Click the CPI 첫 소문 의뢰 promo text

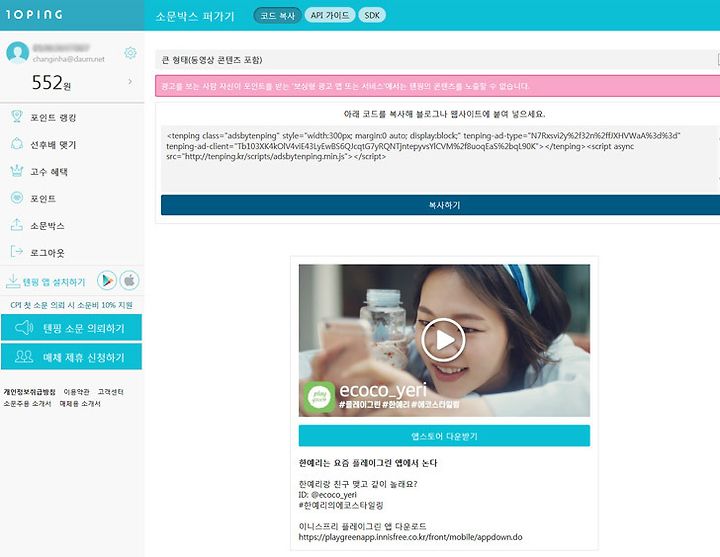click(72, 305)
